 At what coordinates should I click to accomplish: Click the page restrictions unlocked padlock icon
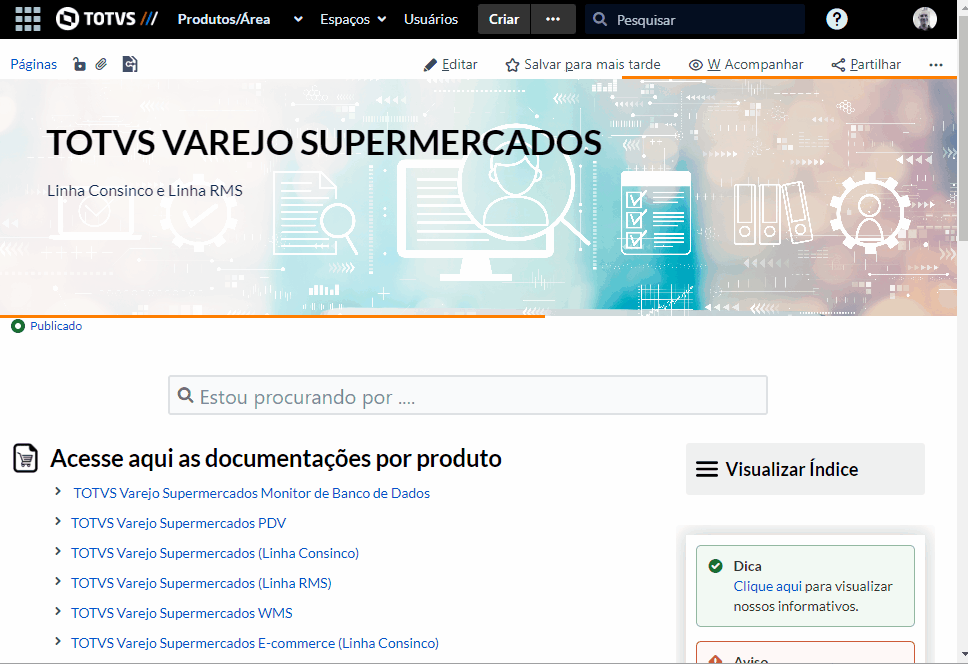(x=79, y=64)
